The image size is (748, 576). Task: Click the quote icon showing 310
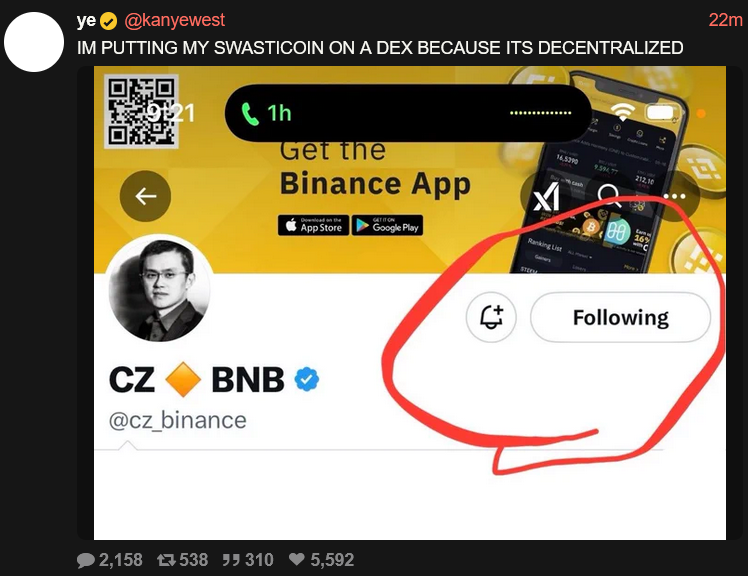click(x=229, y=560)
